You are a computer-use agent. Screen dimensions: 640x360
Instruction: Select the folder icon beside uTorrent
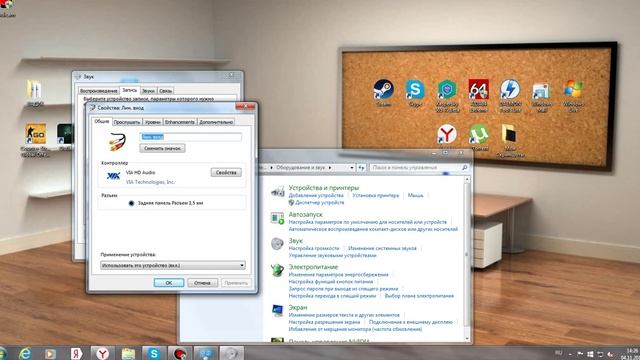[x=509, y=134]
